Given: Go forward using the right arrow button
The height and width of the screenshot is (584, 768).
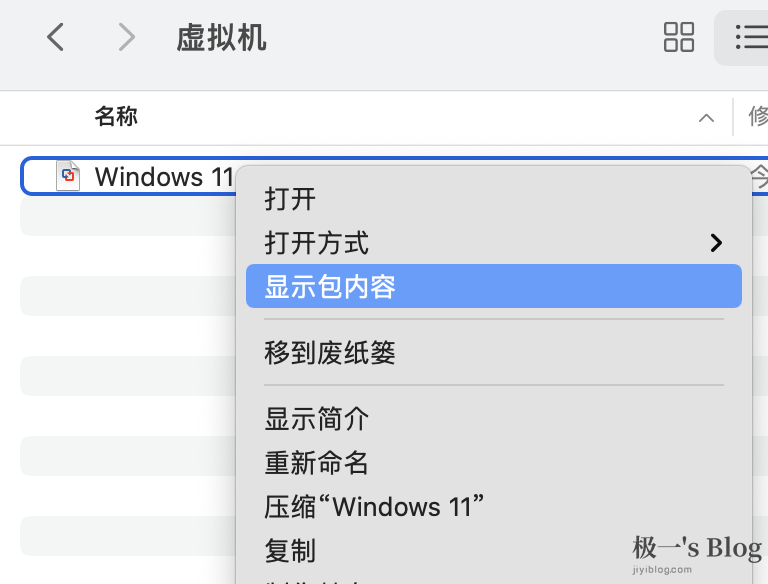Looking at the screenshot, I should pos(127,37).
